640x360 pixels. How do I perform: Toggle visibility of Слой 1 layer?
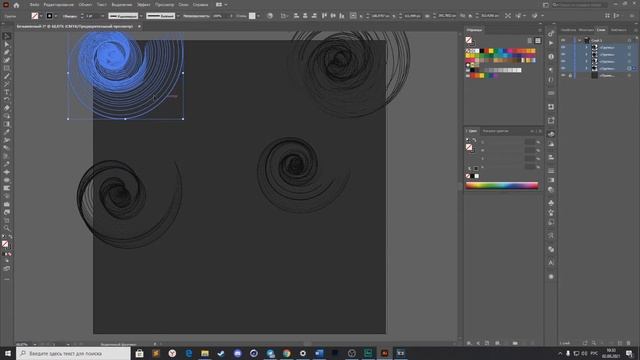[x=563, y=40]
